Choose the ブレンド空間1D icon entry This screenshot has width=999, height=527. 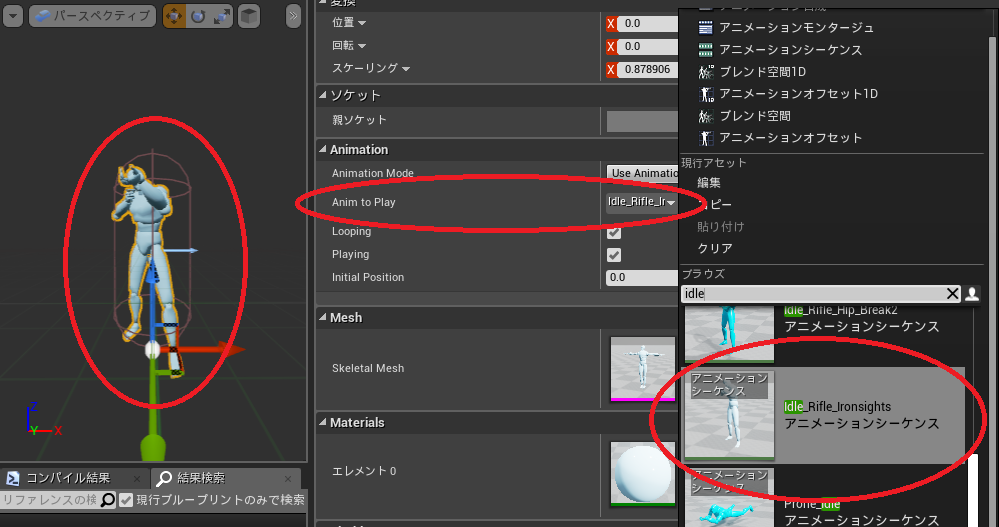pyautogui.click(x=705, y=71)
